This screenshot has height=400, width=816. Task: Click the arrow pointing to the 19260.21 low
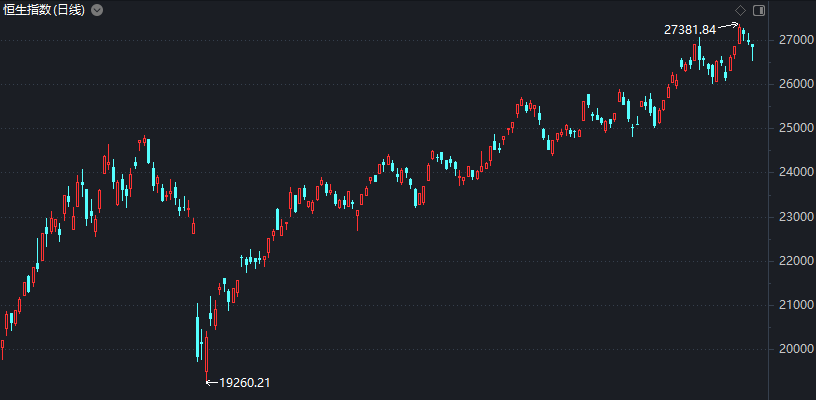click(x=211, y=382)
